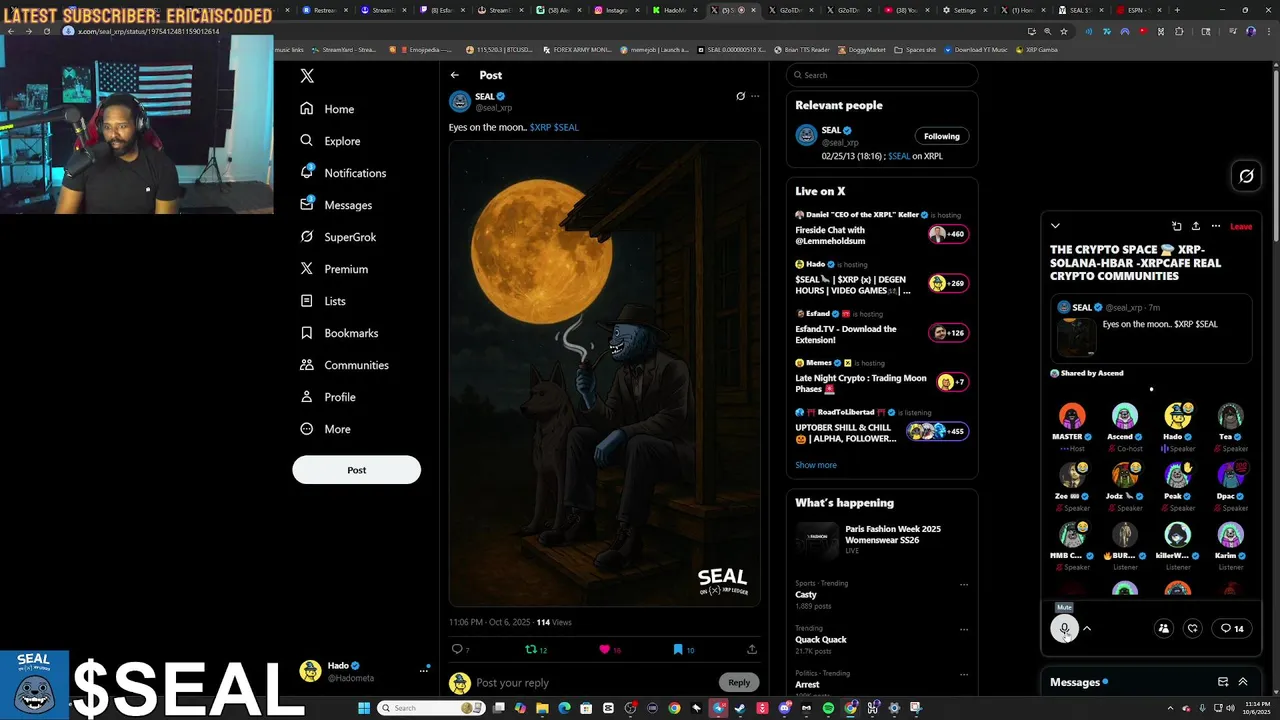Screen dimensions: 1280x720
Task: Click the $XRP cashtag link in post
Action: [540, 127]
